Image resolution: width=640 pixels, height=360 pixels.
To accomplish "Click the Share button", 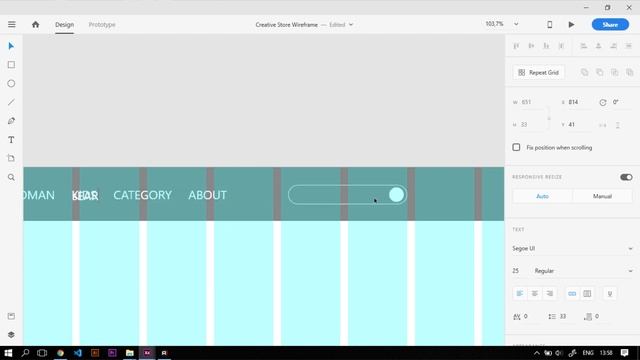I will click(610, 24).
